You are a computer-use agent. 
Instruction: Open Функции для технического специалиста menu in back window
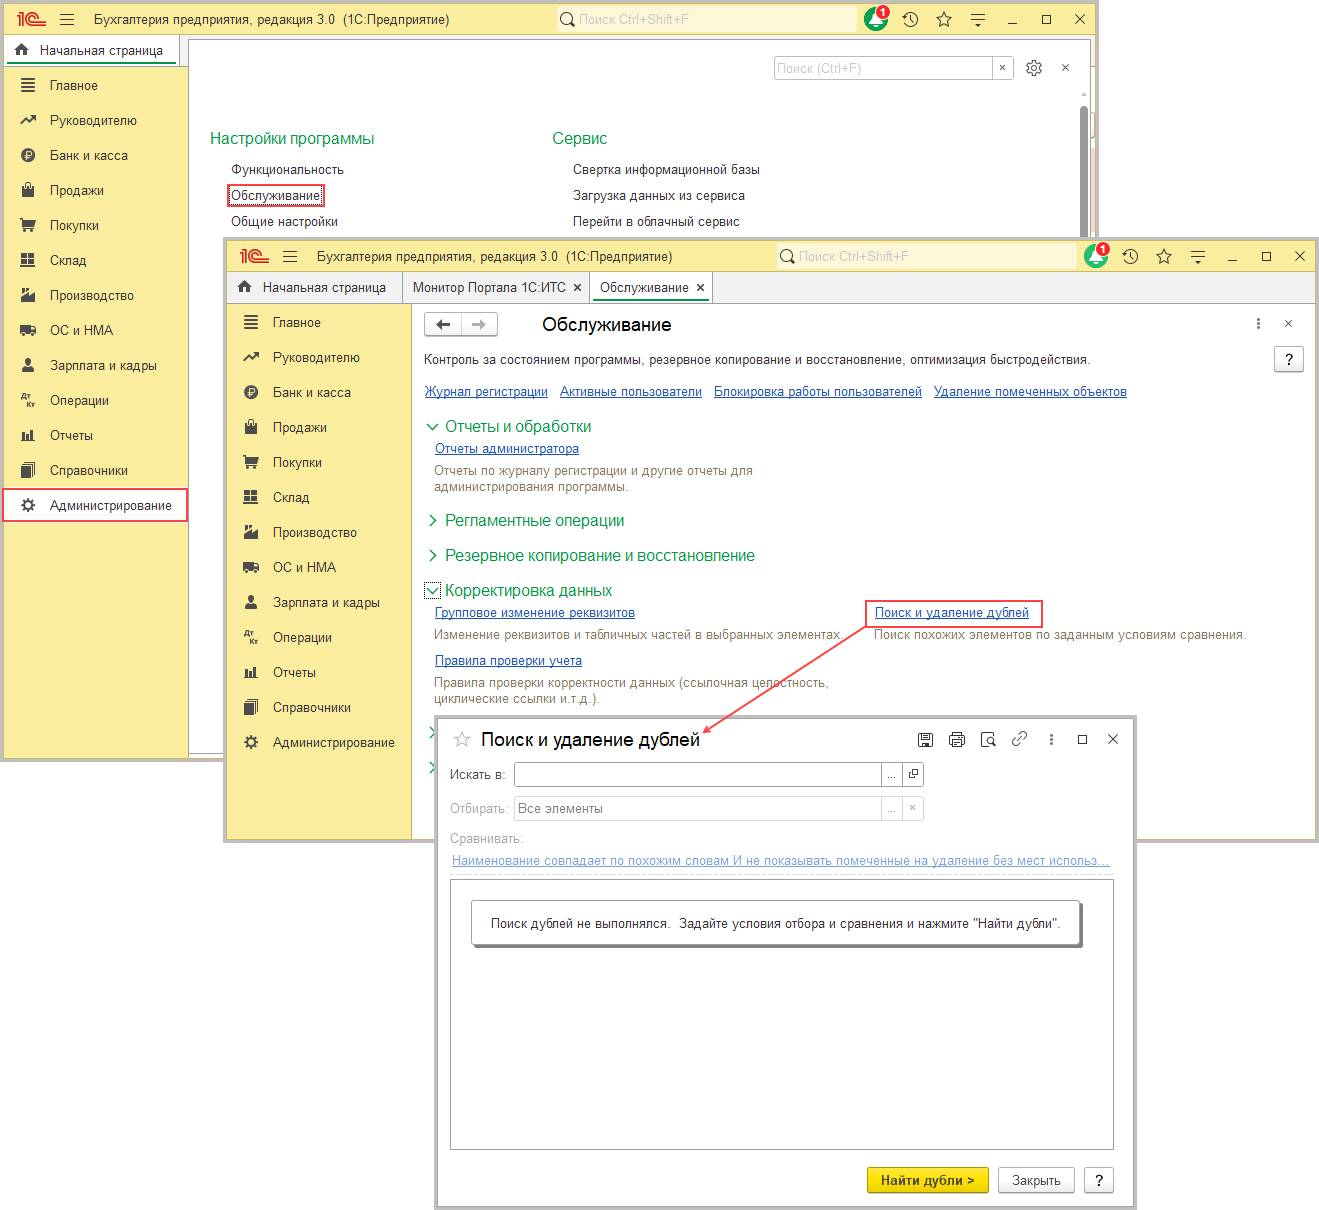[x=978, y=19]
